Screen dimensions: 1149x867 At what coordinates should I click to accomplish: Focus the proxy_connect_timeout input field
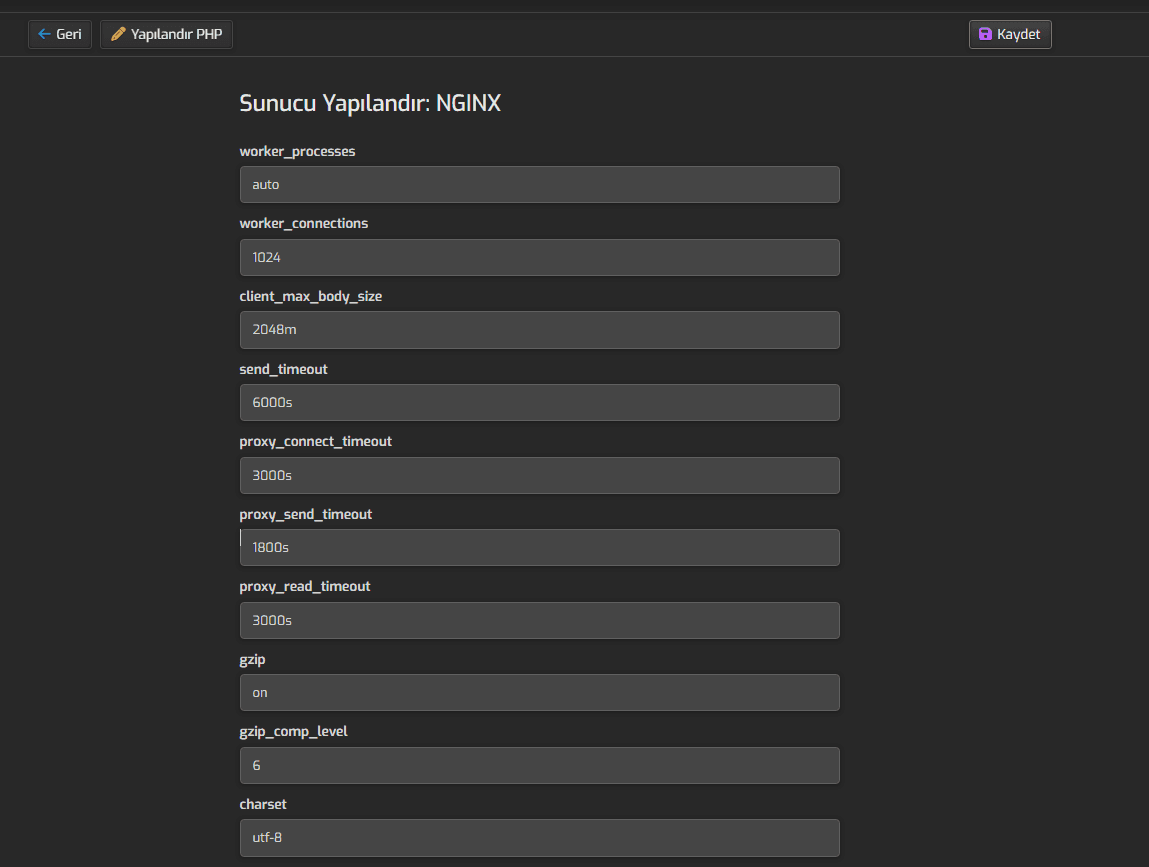539,475
